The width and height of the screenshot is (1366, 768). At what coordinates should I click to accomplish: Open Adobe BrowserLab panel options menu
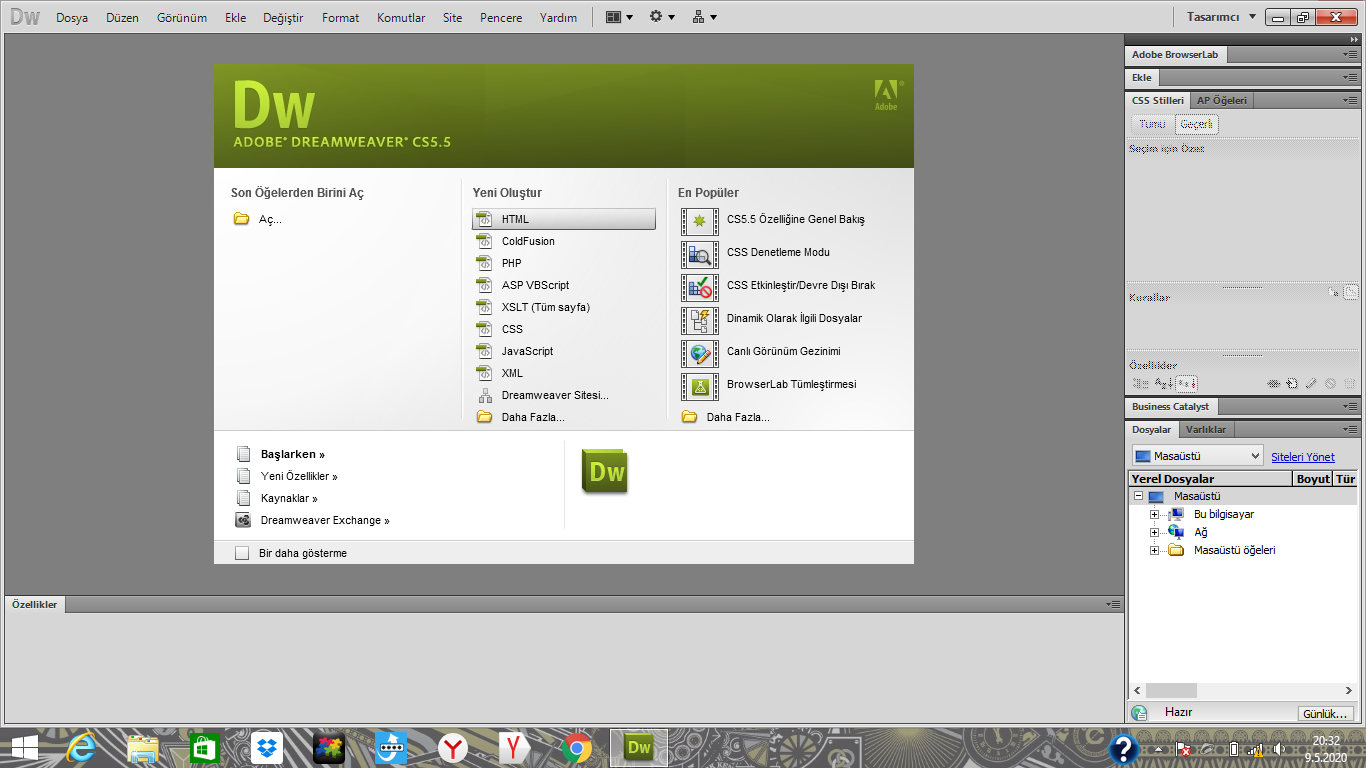click(1350, 55)
